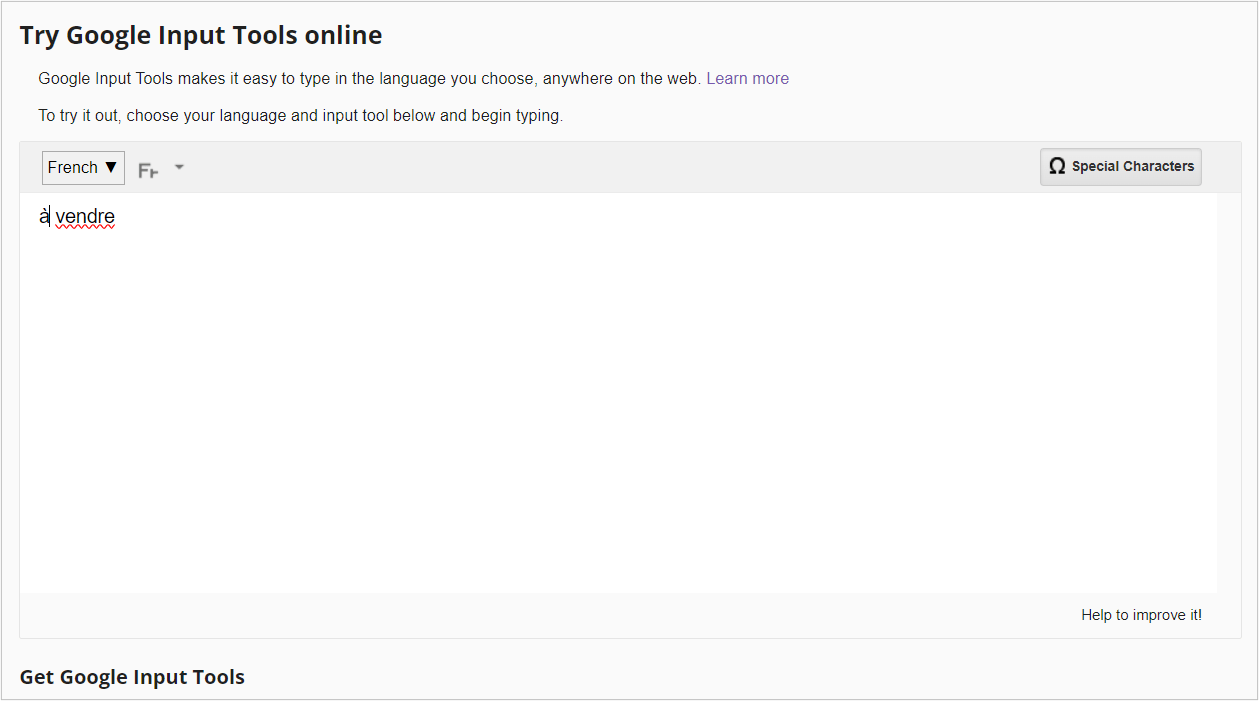Screen dimensions: 1259x701
Task: Click the "Try Google Input Tools online" heading
Action: (201, 36)
